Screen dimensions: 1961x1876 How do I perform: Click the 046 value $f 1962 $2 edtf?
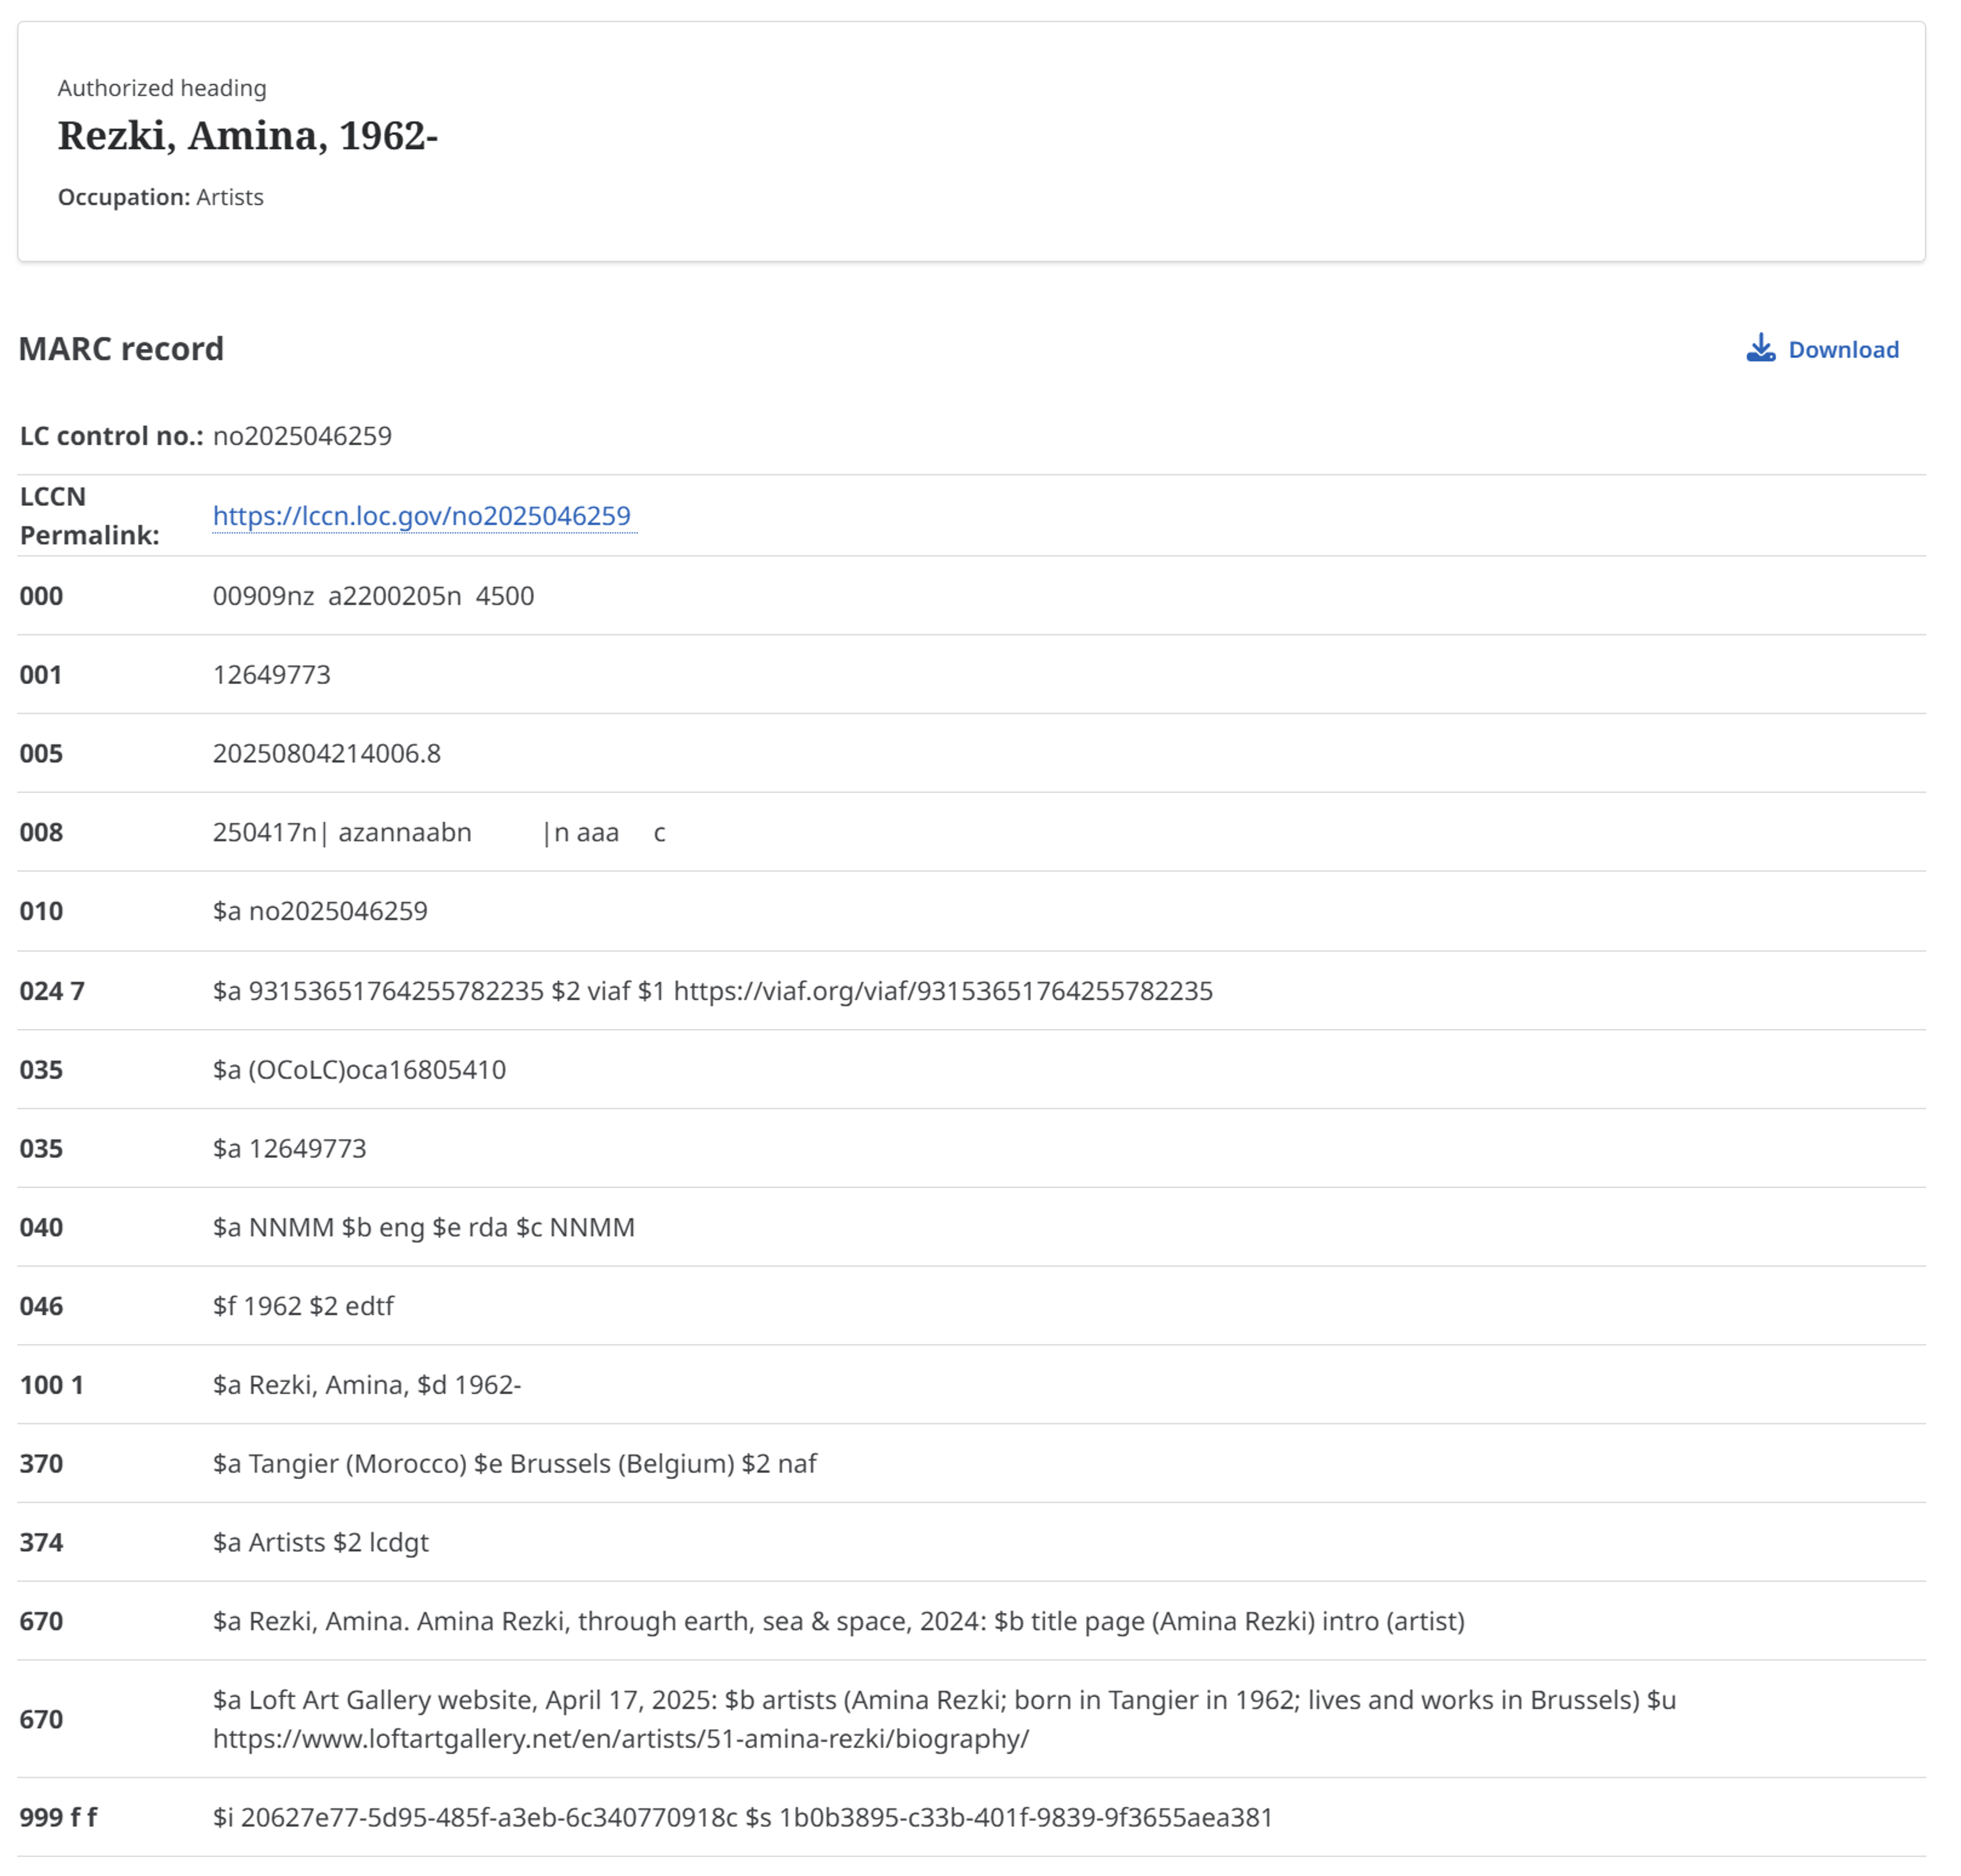click(303, 1307)
